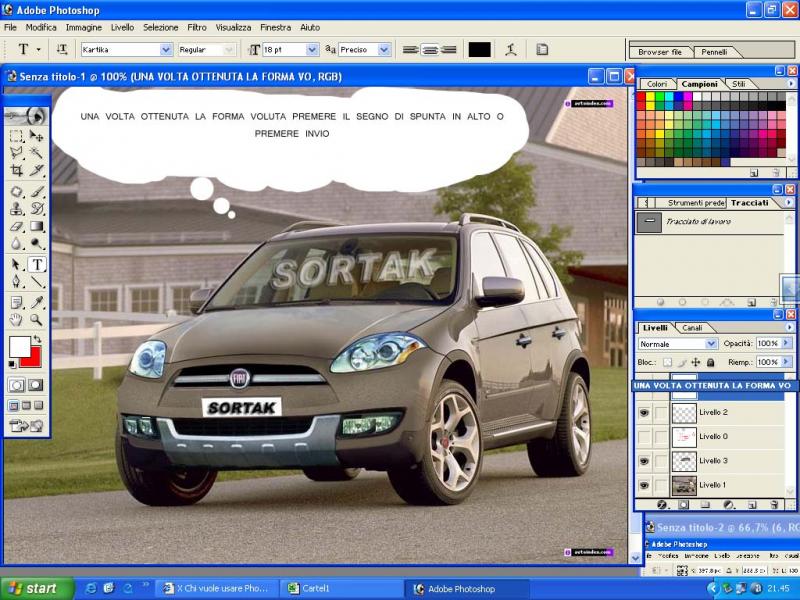This screenshot has width=800, height=600.
Task: Hide Livello 2 with its eye icon
Action: 644,412
